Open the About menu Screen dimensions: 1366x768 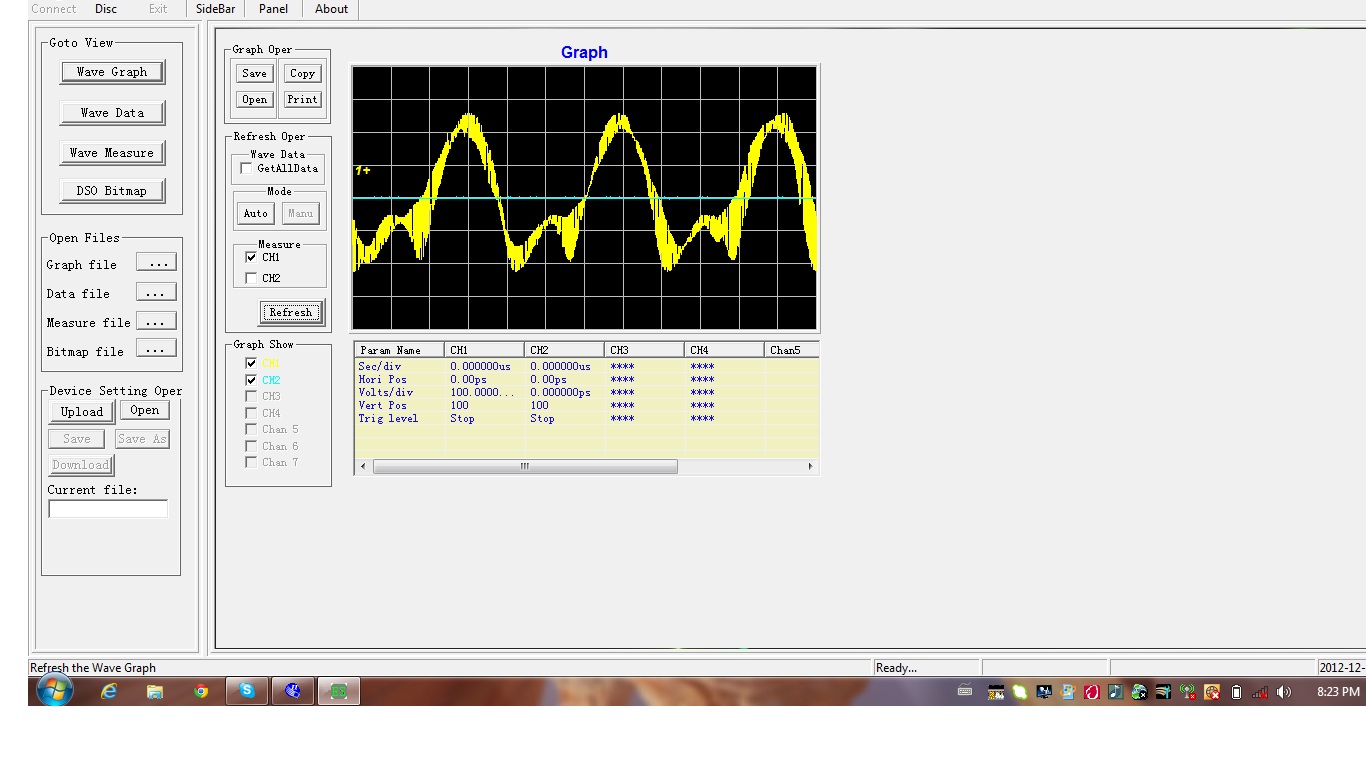pyautogui.click(x=331, y=9)
